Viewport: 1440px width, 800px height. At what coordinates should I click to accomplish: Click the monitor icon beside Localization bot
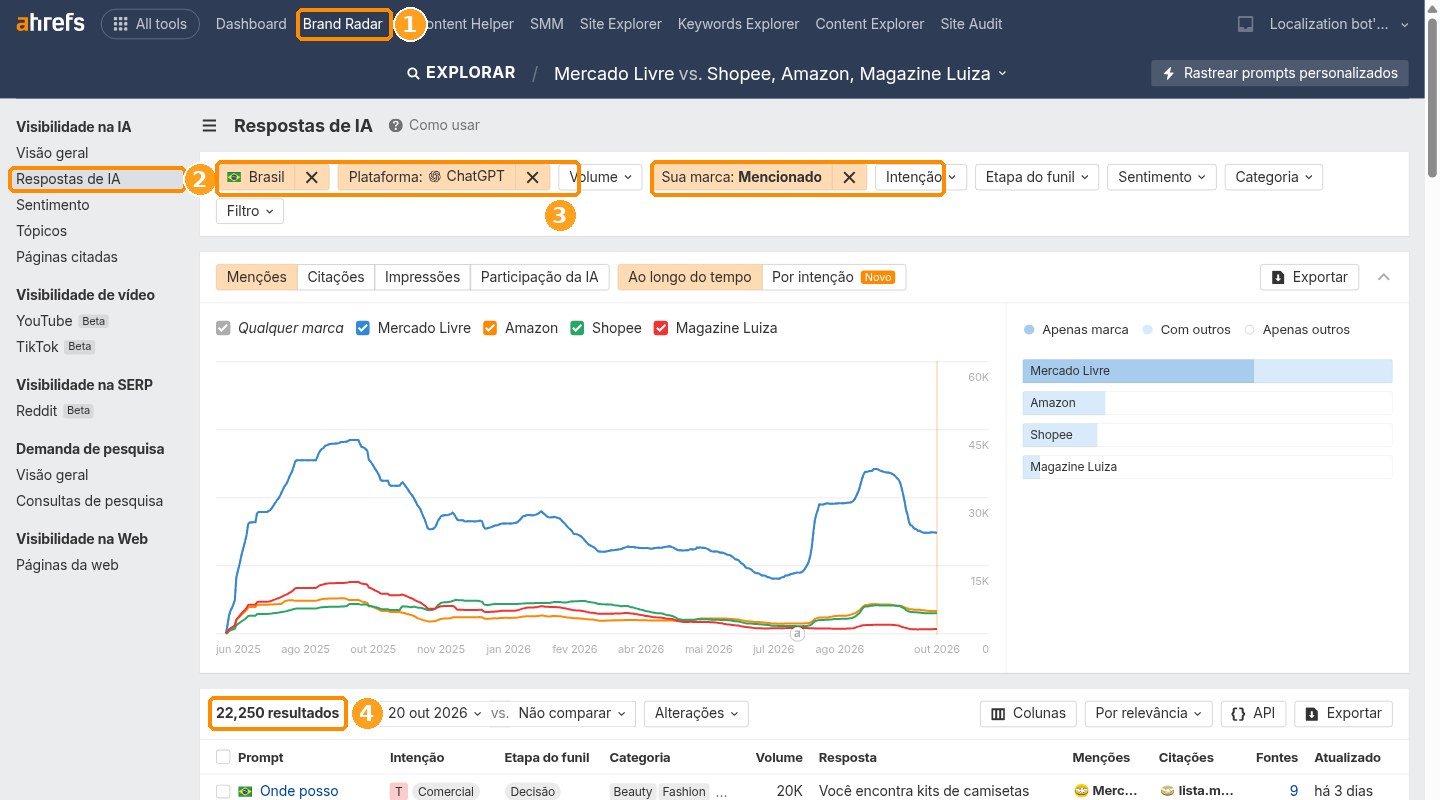pyautogui.click(x=1245, y=24)
